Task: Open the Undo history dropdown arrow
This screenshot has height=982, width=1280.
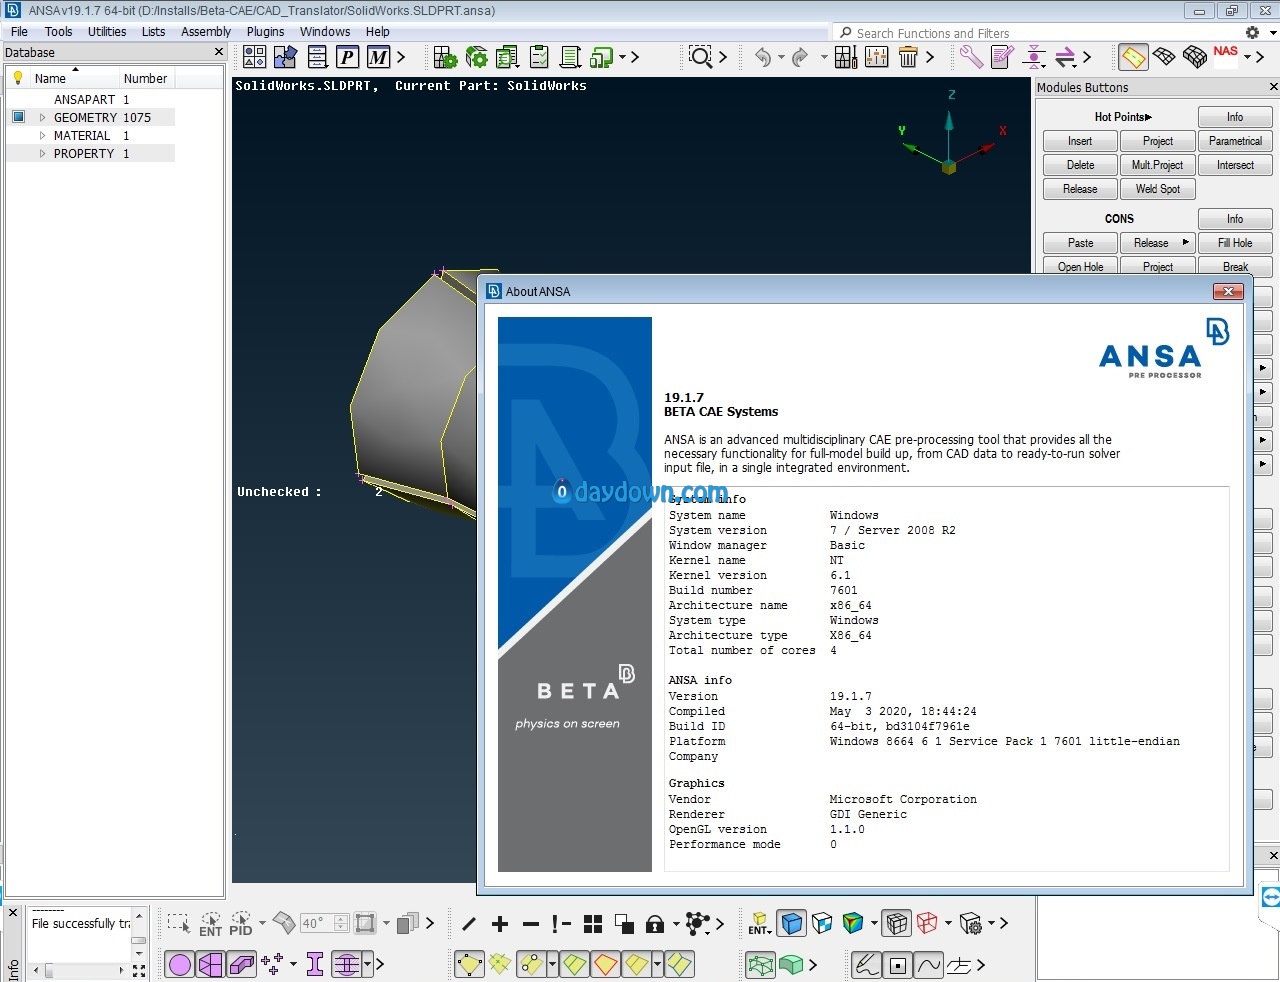Action: point(781,57)
